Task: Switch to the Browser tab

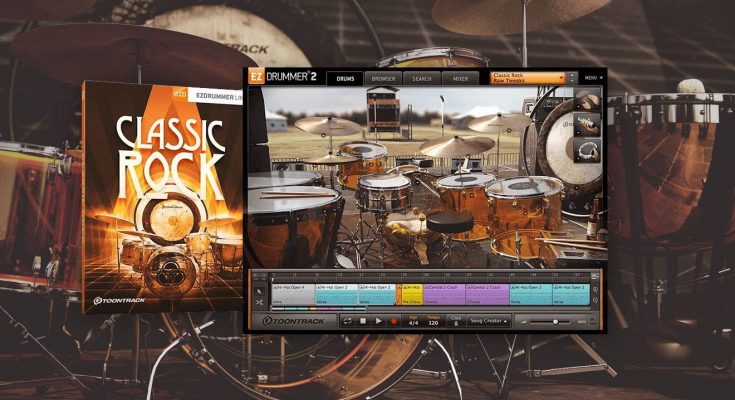Action: (383, 77)
